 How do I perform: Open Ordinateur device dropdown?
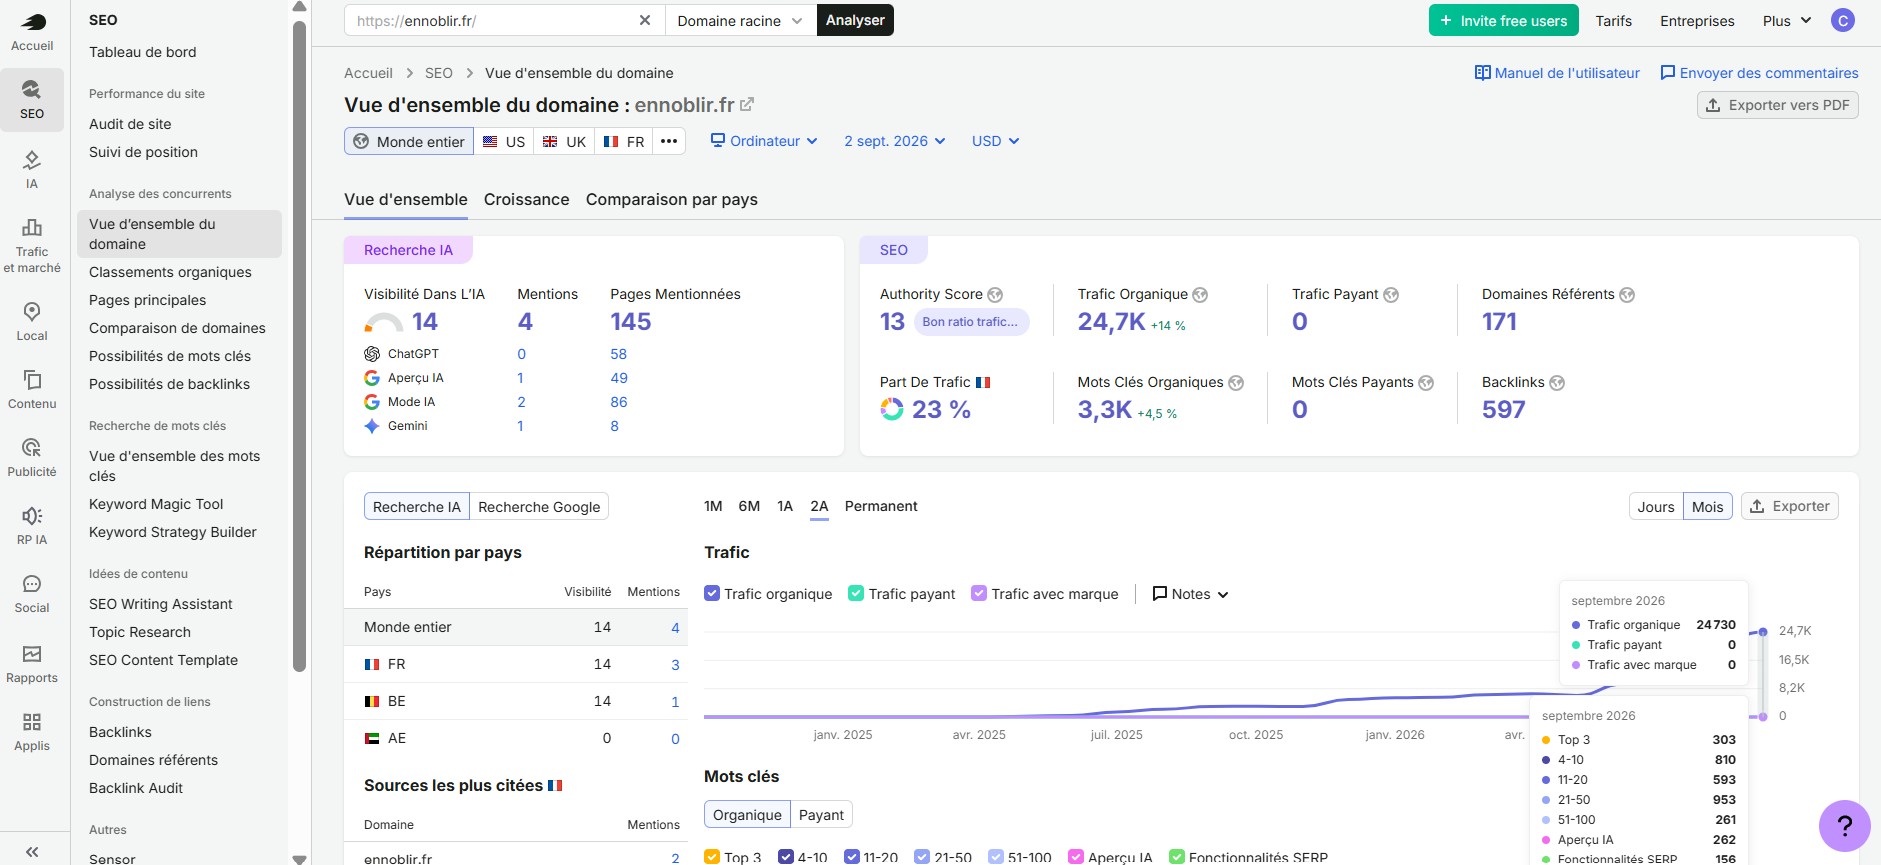click(764, 141)
